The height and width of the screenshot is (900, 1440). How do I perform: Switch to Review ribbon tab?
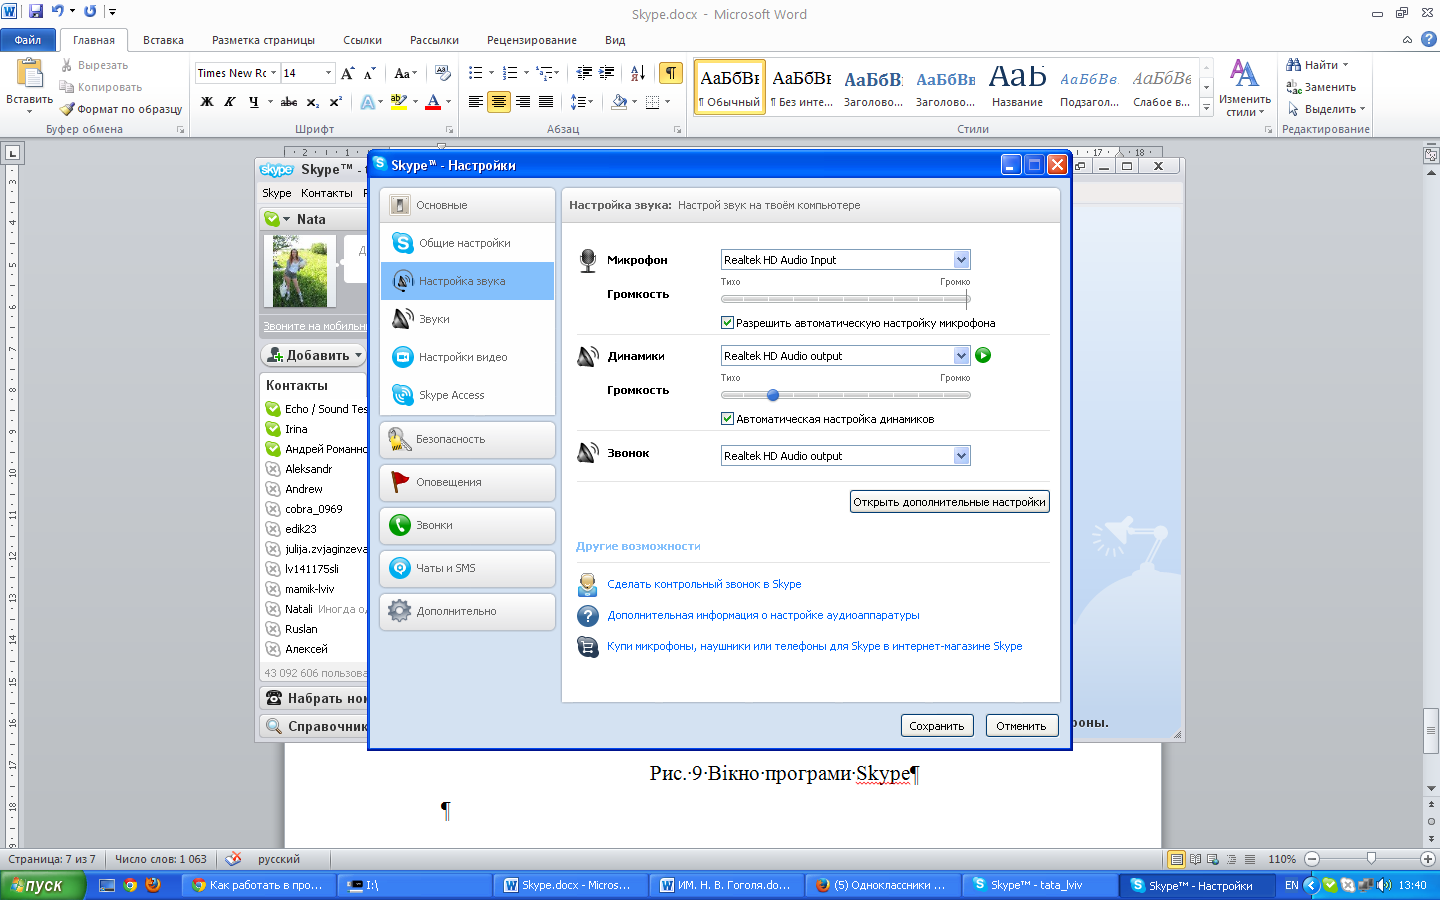(x=531, y=40)
